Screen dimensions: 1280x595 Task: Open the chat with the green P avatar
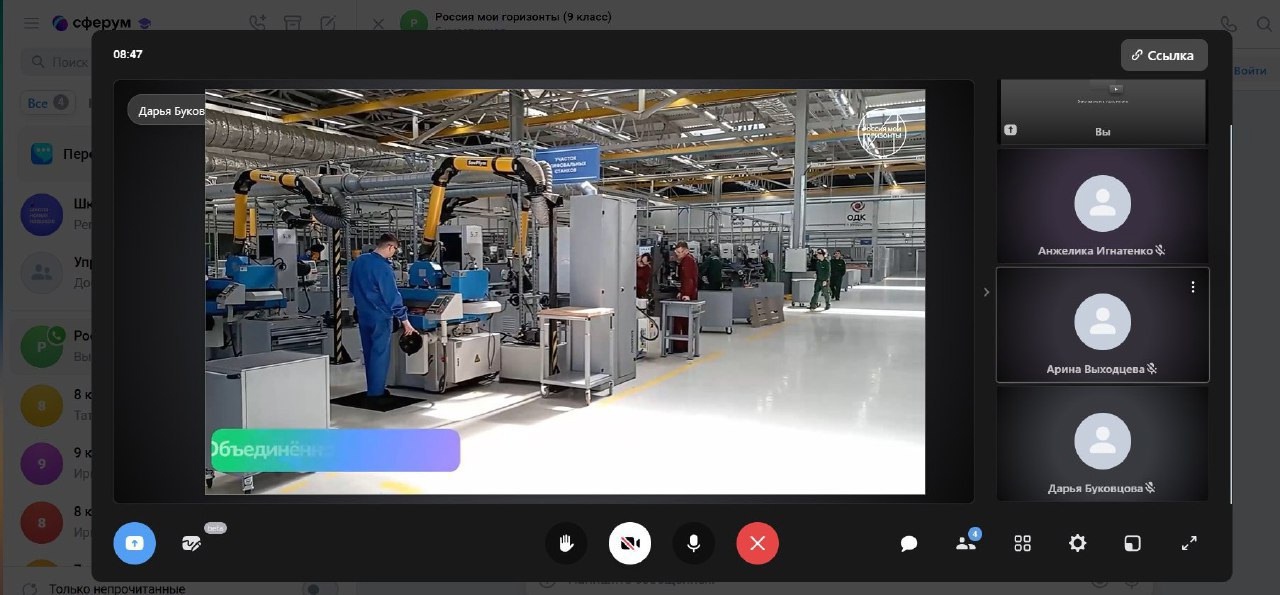pos(42,345)
